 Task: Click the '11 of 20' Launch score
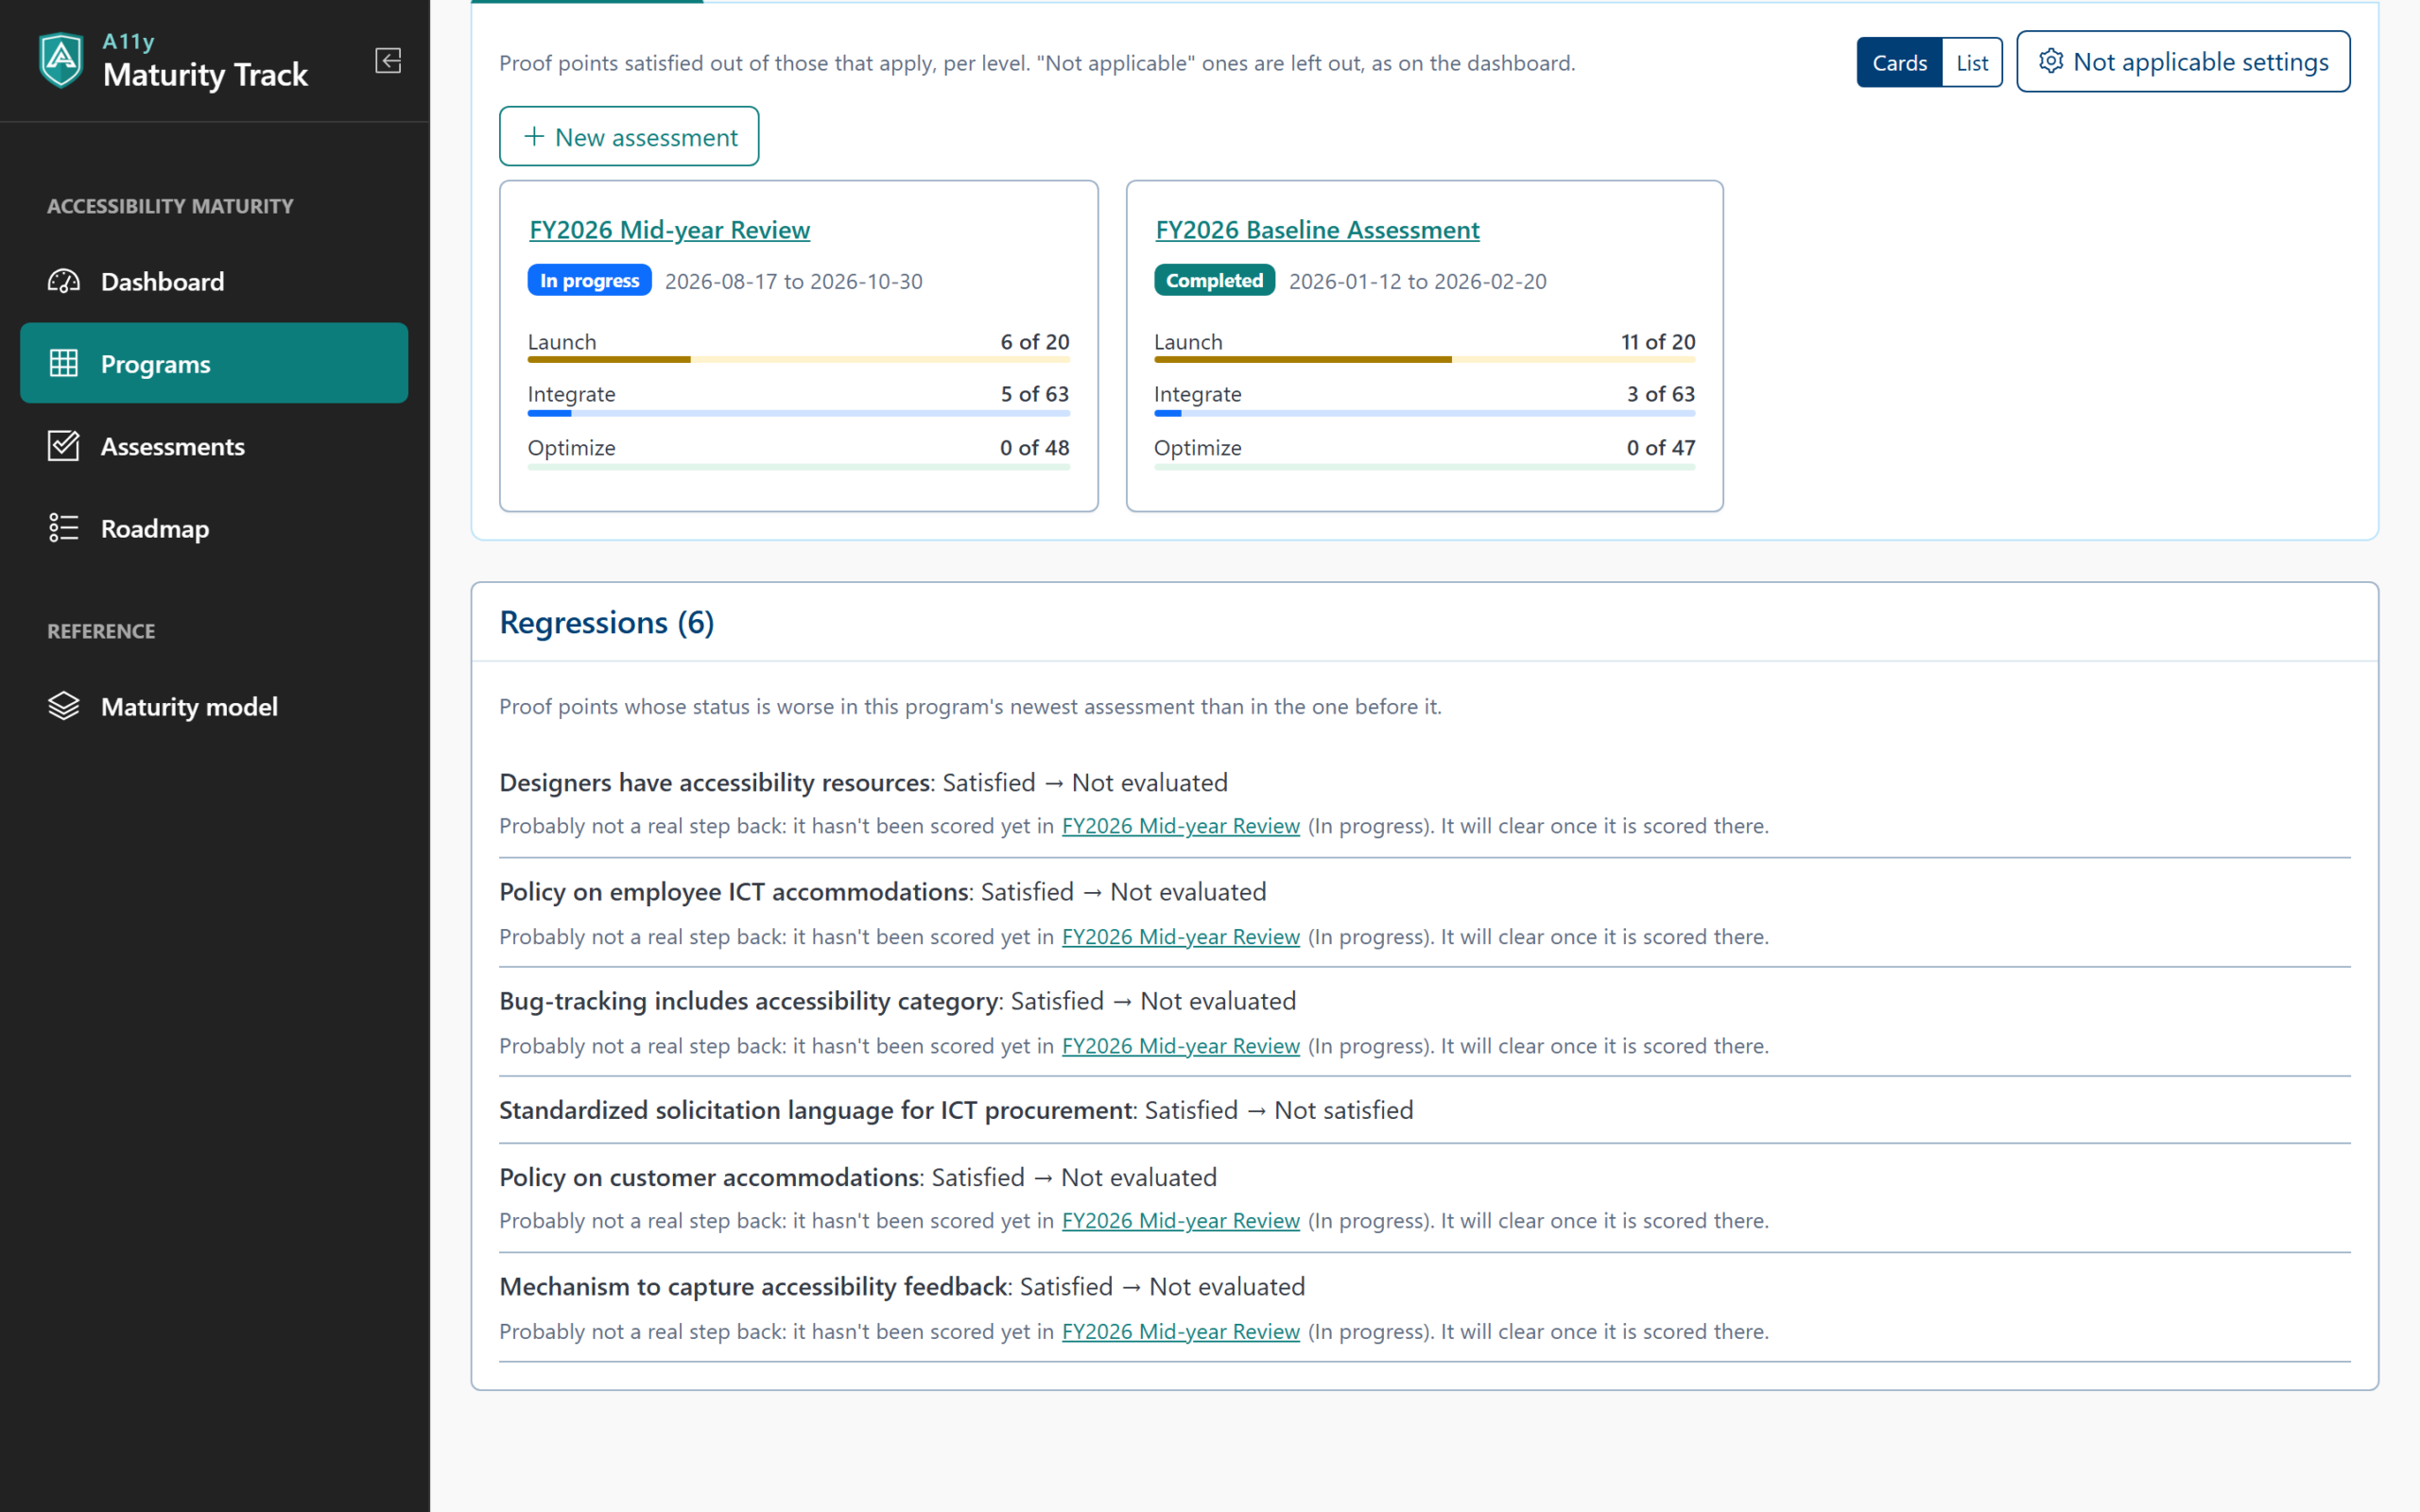tap(1657, 341)
